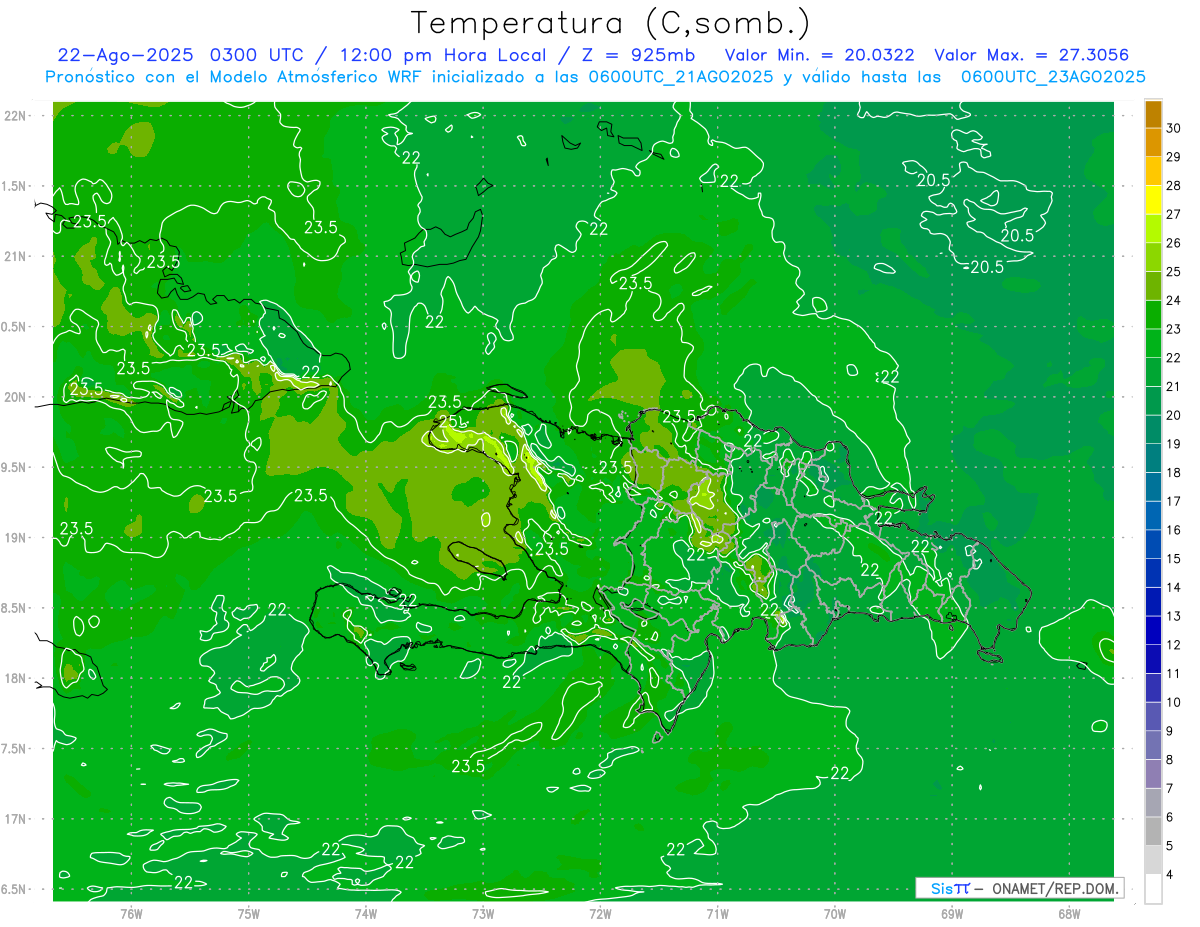1200x927 pixels.
Task: Click the legend value 14
Action: point(1174,587)
